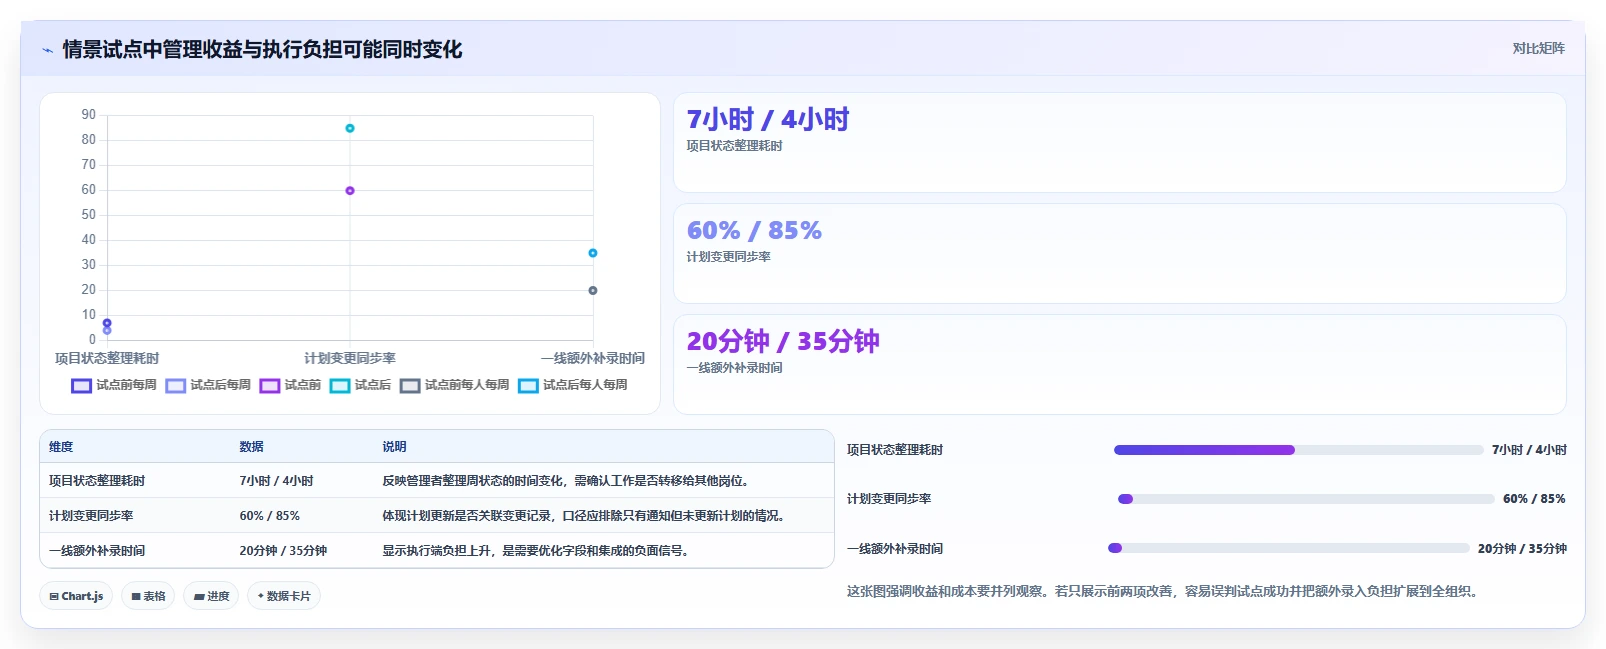Click the 对比矩阵 label at top right
The height and width of the screenshot is (649, 1606).
pos(1538,48)
